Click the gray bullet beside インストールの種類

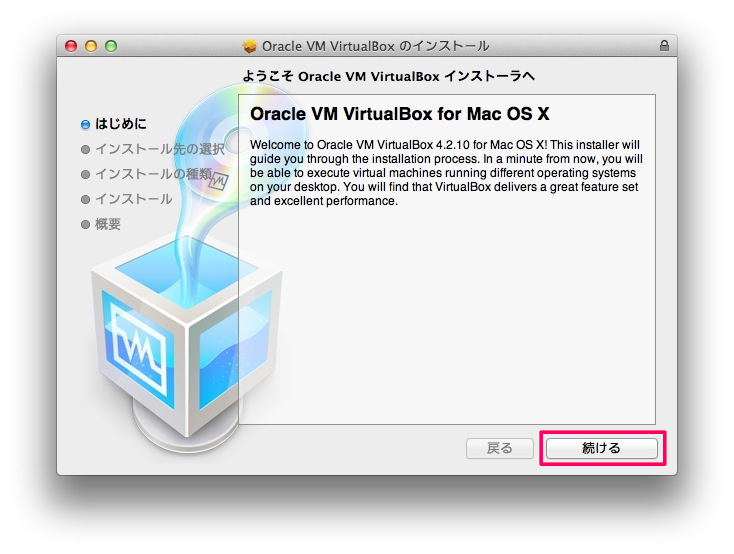(85, 175)
